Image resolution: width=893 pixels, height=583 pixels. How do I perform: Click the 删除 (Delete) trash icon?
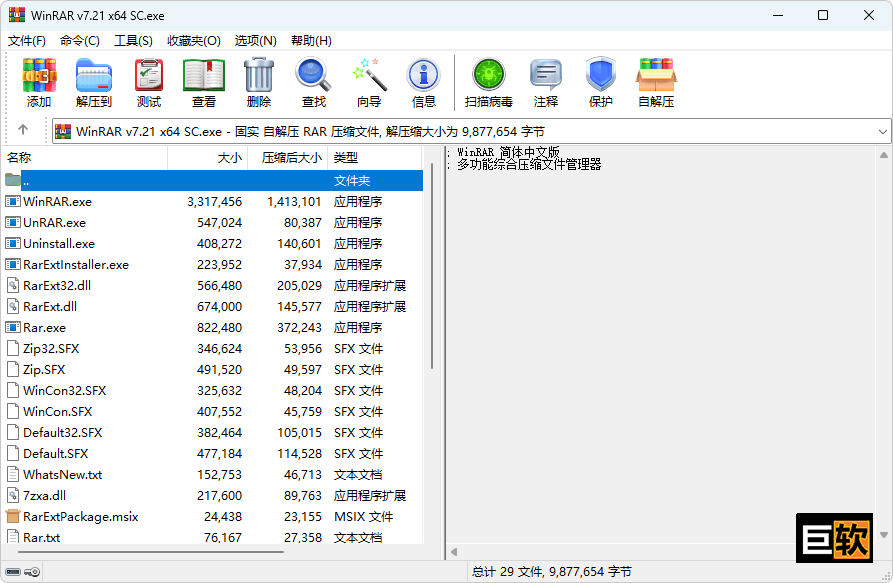pos(259,75)
